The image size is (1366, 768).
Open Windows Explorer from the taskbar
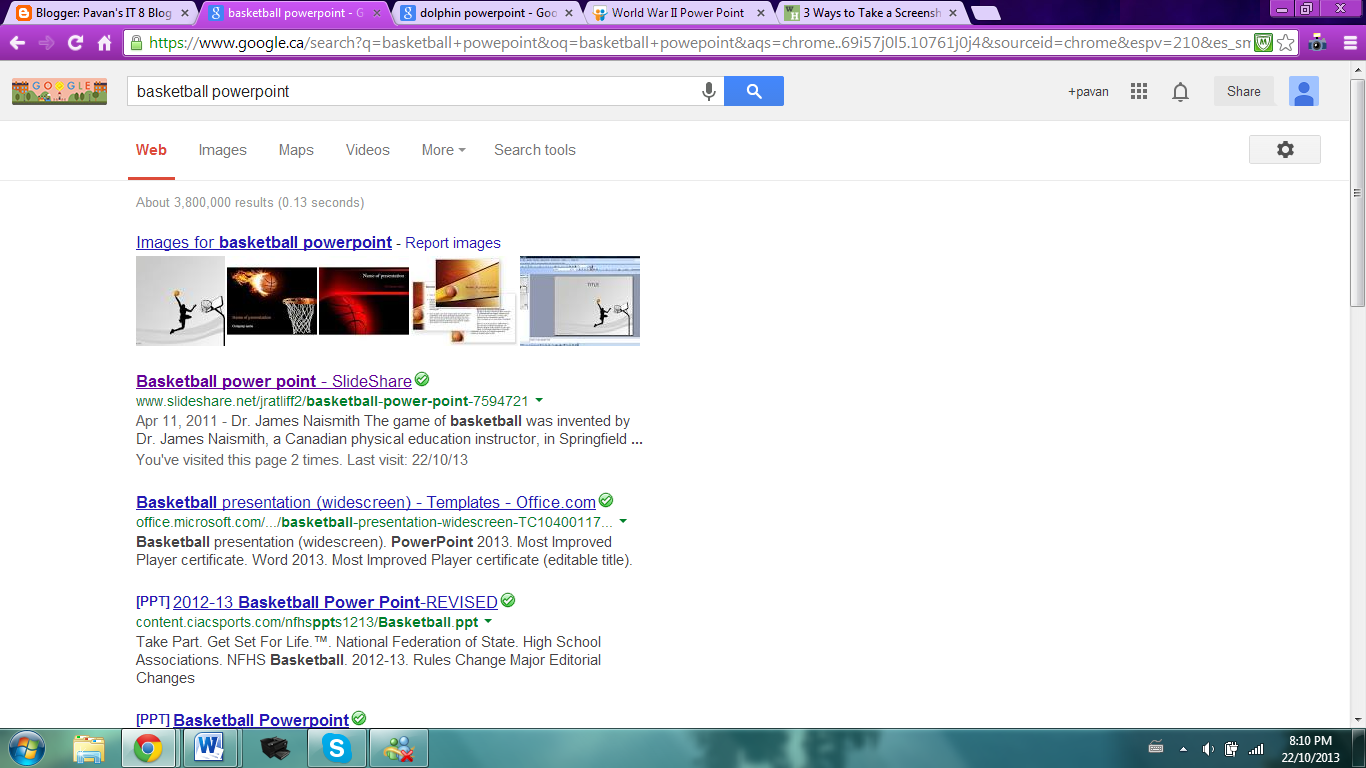pos(89,748)
